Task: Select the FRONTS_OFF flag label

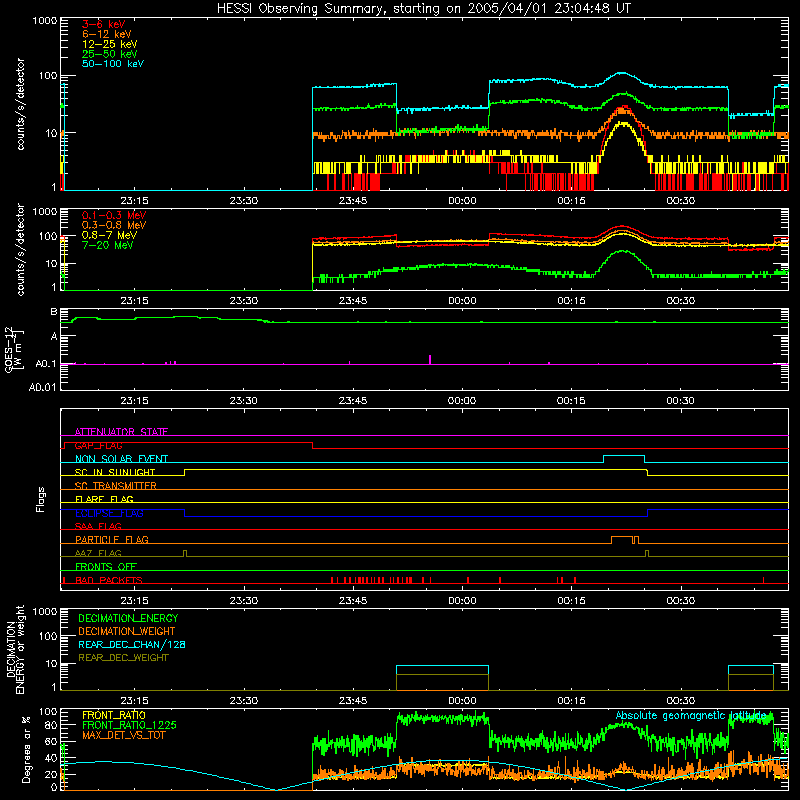Action: coord(106,566)
